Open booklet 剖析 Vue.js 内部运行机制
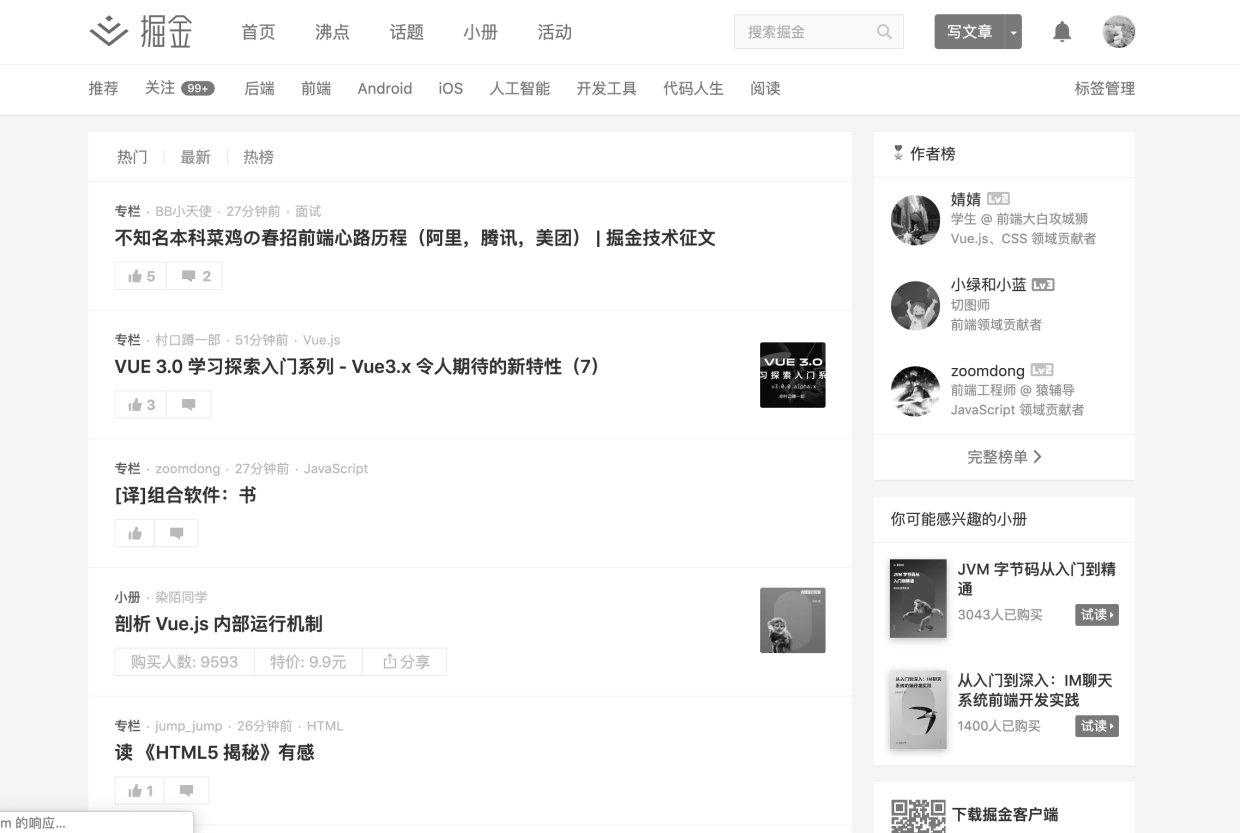The width and height of the screenshot is (1240, 833). (x=219, y=624)
